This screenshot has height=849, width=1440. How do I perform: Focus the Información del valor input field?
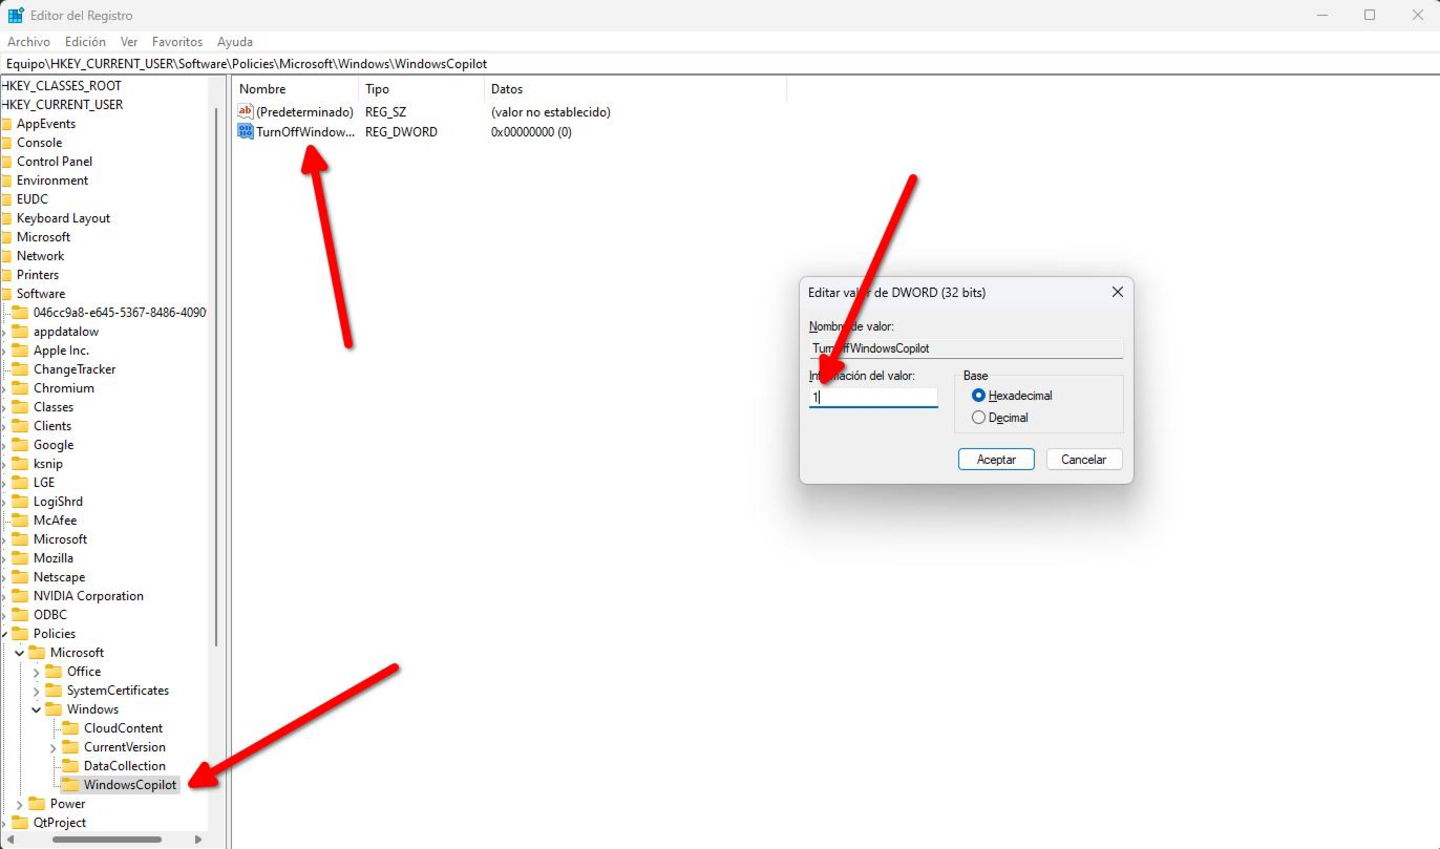point(873,397)
